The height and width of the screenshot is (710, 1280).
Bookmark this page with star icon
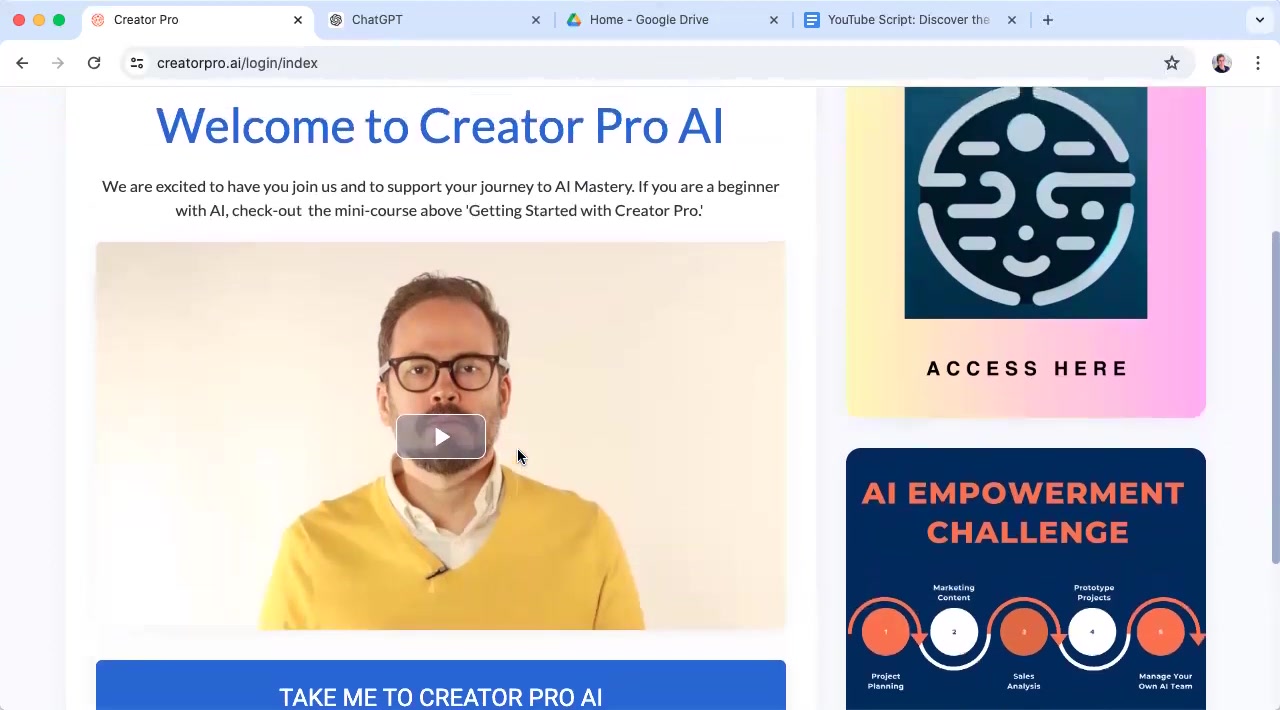point(1172,63)
